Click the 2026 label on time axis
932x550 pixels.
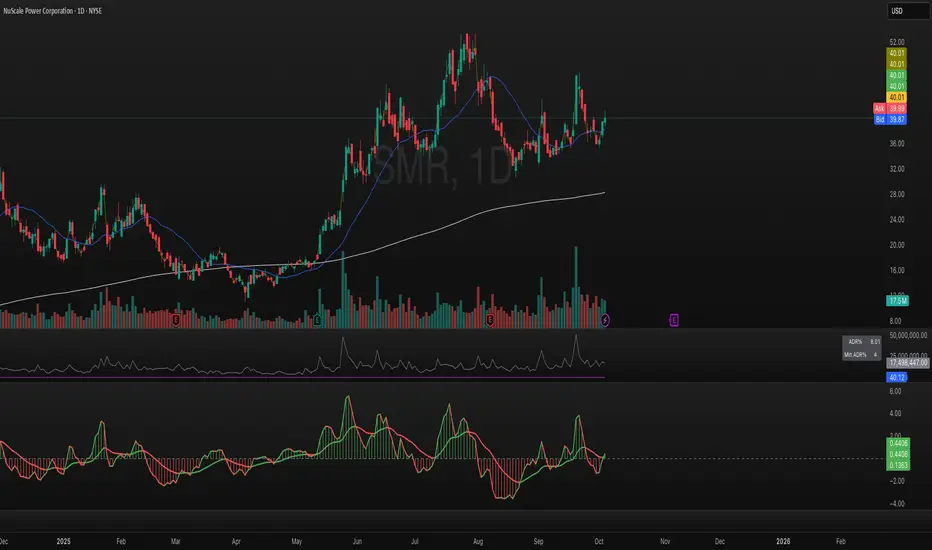coord(783,541)
